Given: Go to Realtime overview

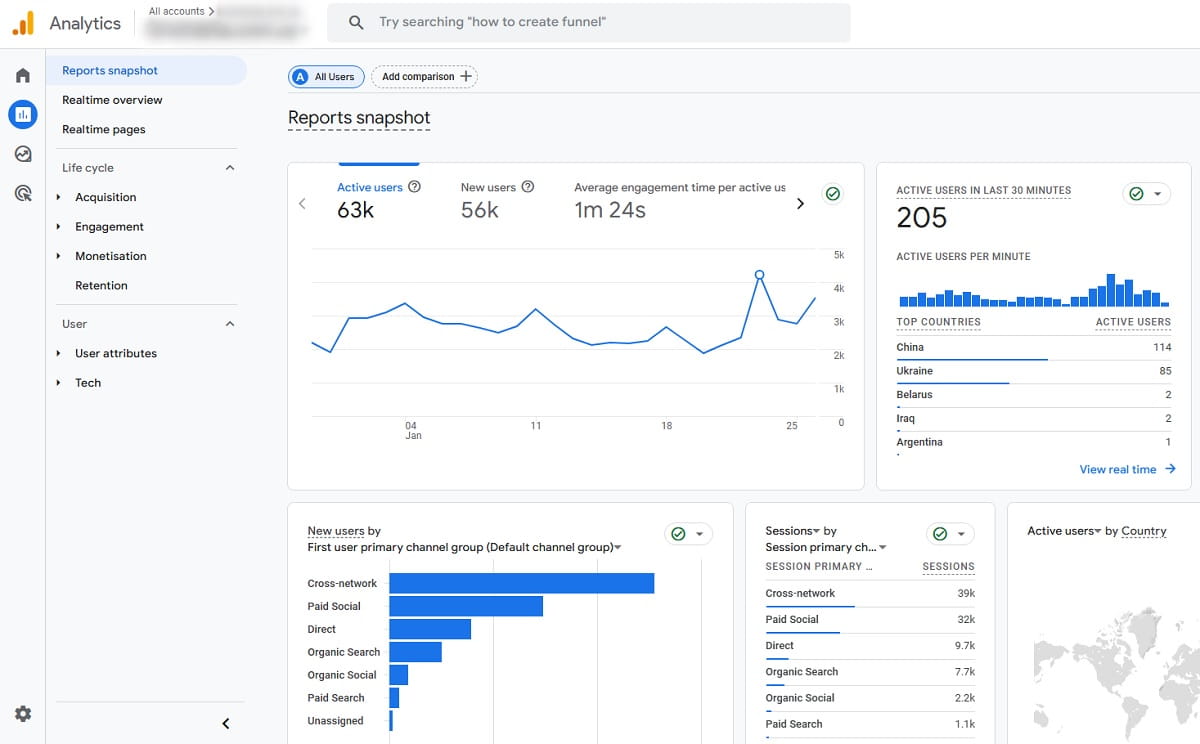Looking at the screenshot, I should (114, 100).
